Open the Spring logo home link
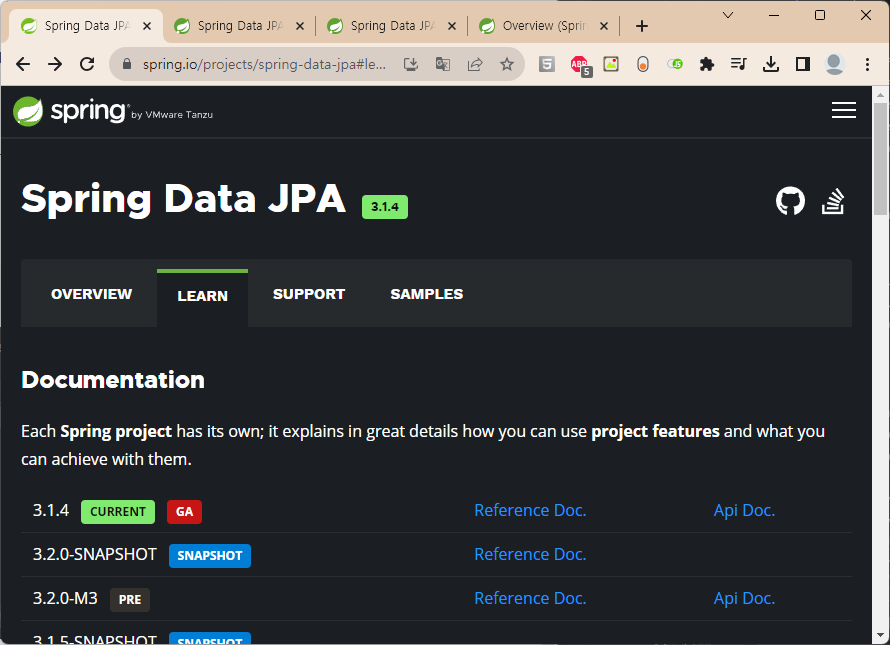 (113, 111)
